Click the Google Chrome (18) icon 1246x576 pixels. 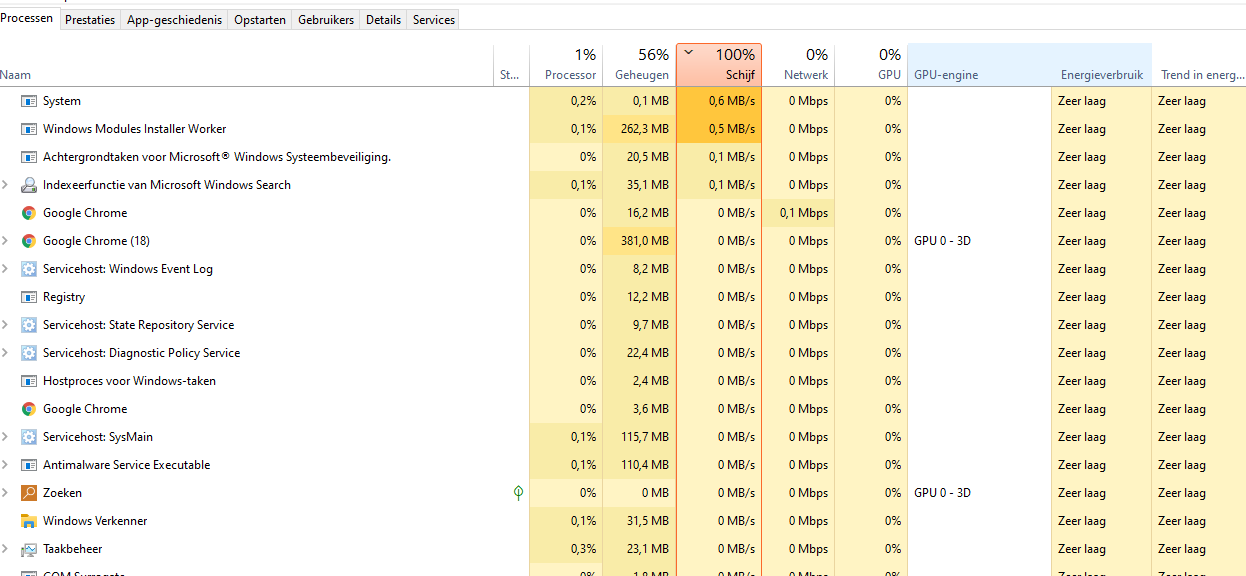pyautogui.click(x=29, y=241)
